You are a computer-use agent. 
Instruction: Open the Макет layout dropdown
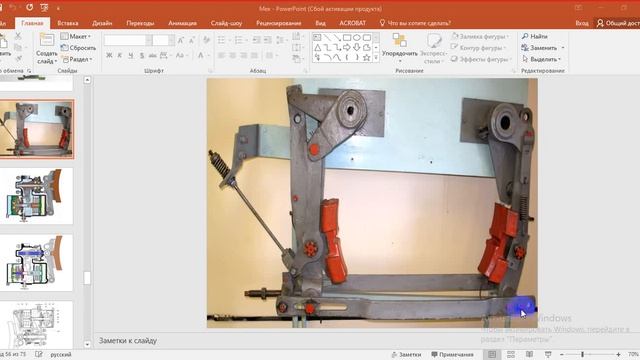(76, 36)
